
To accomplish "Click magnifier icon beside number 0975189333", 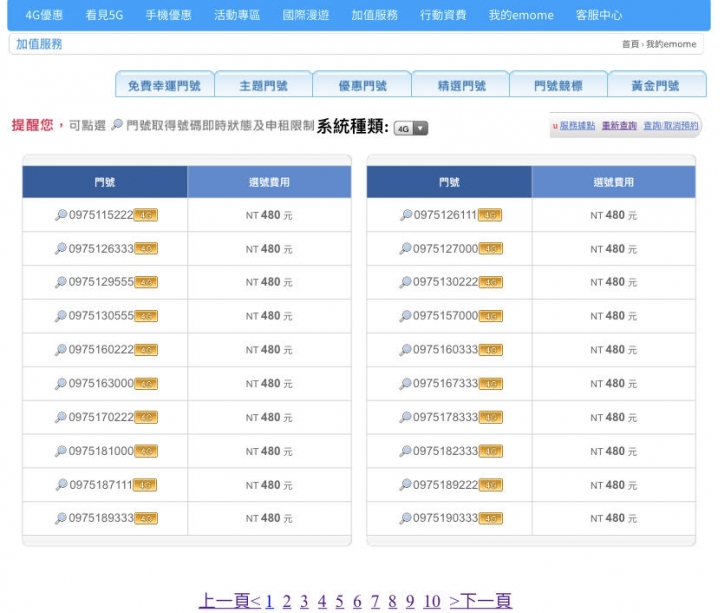I will pyautogui.click(x=61, y=518).
